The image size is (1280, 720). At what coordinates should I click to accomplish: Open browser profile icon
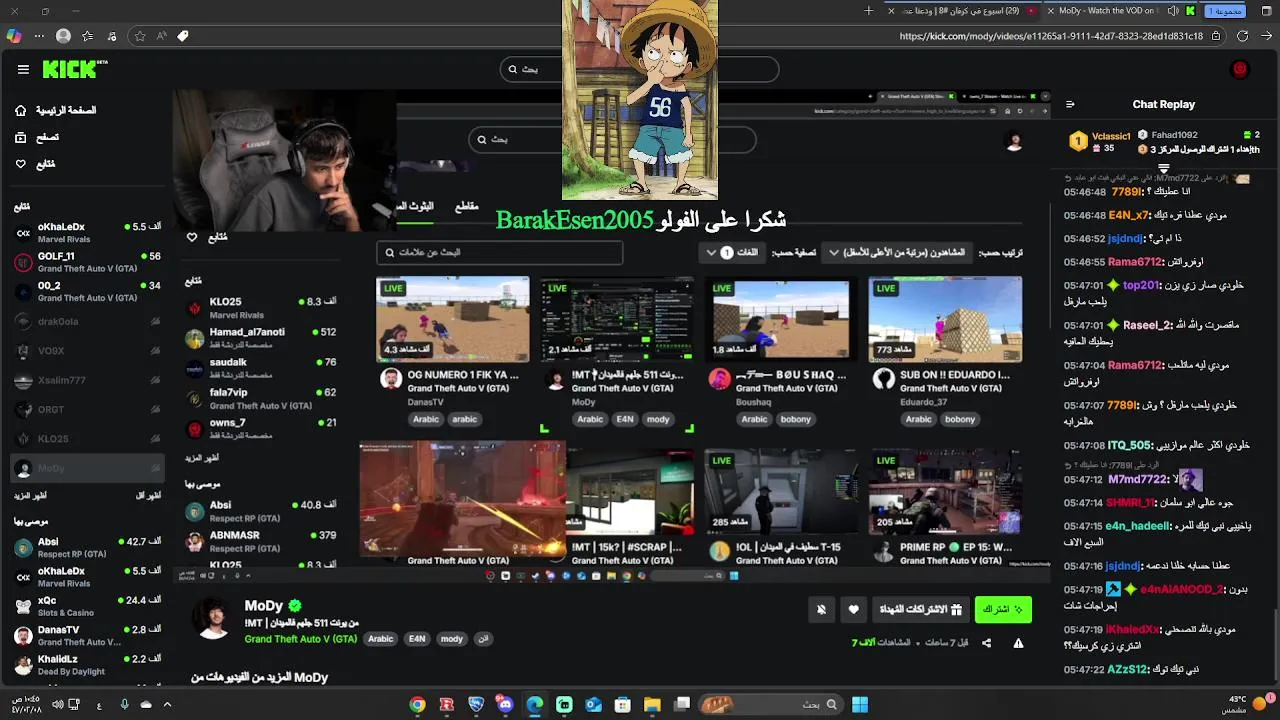(63, 36)
